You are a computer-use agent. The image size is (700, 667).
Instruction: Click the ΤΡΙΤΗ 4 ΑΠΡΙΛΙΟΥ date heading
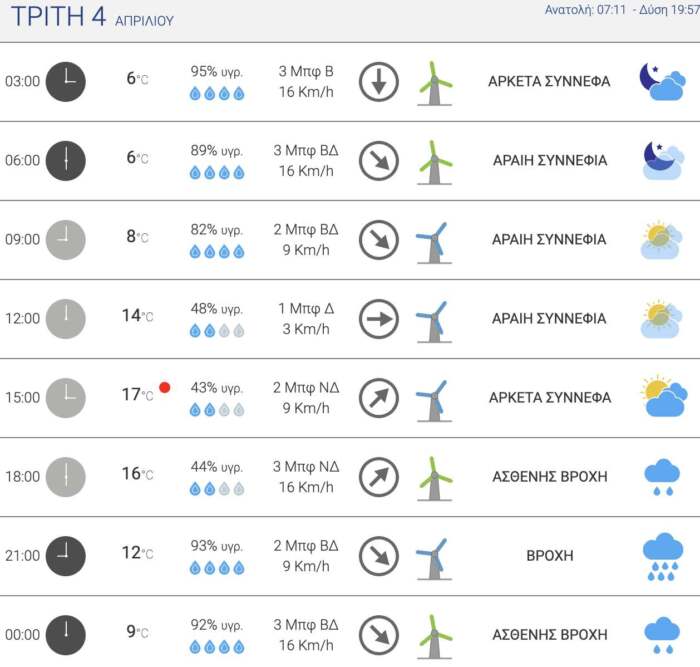tap(92, 17)
